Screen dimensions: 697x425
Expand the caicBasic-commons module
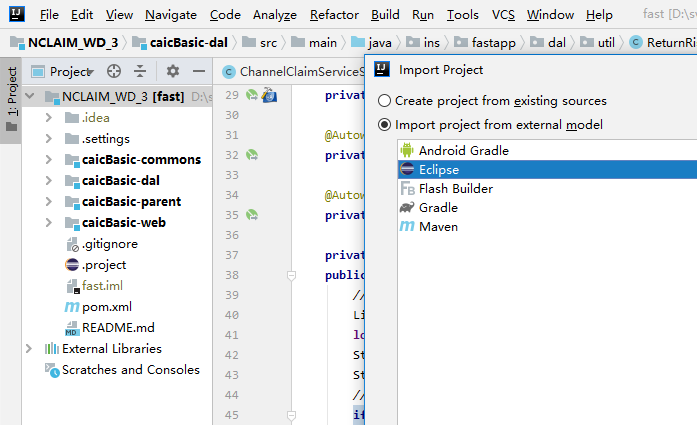(x=48, y=160)
